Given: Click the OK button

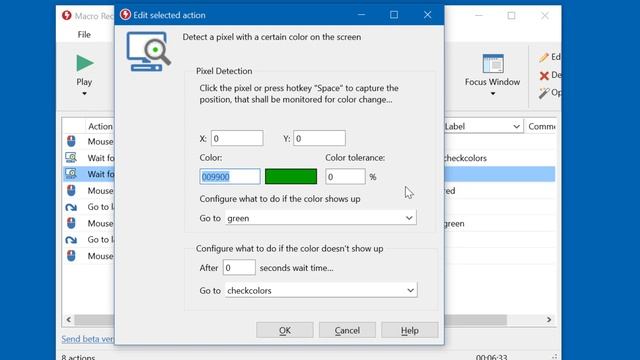Looking at the screenshot, I should [x=285, y=330].
